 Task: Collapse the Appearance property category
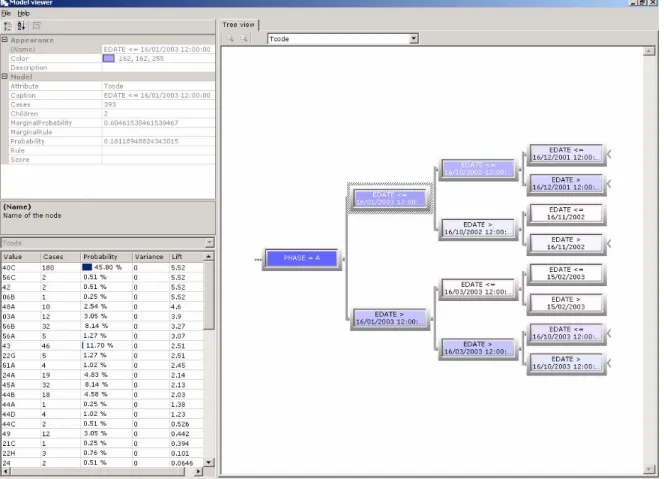[5, 40]
